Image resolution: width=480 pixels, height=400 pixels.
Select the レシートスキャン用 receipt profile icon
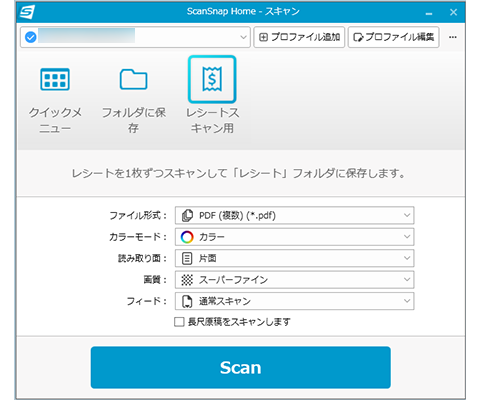point(212,79)
